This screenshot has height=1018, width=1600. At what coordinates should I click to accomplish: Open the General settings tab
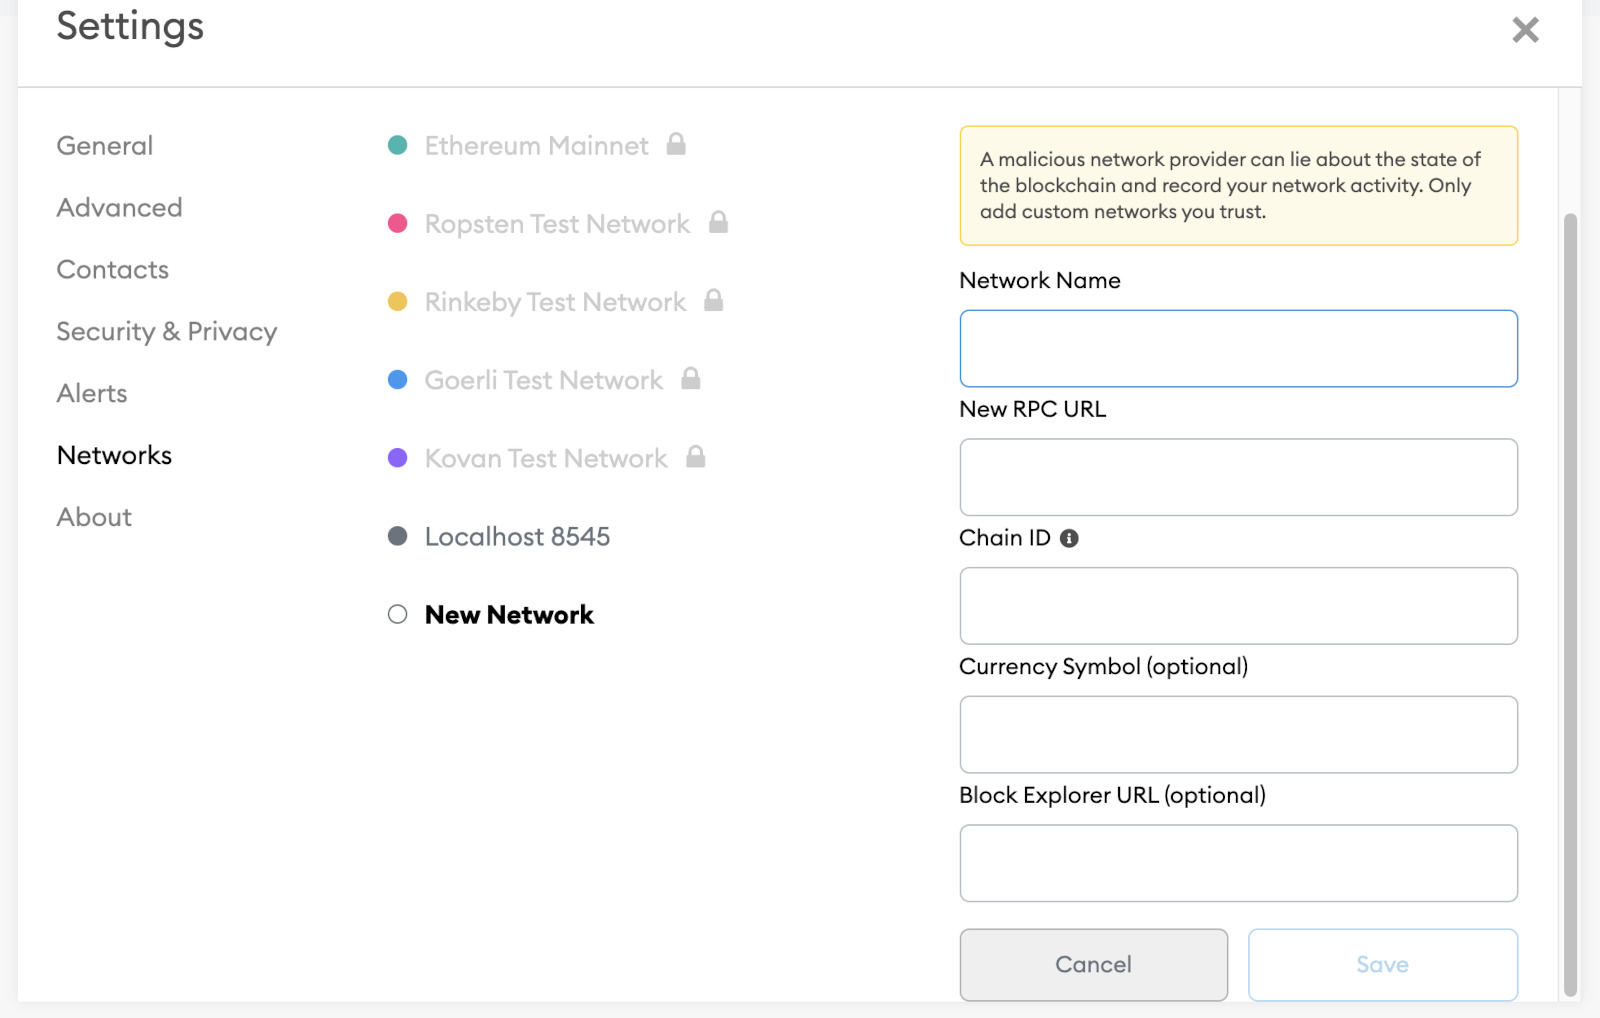(x=105, y=146)
